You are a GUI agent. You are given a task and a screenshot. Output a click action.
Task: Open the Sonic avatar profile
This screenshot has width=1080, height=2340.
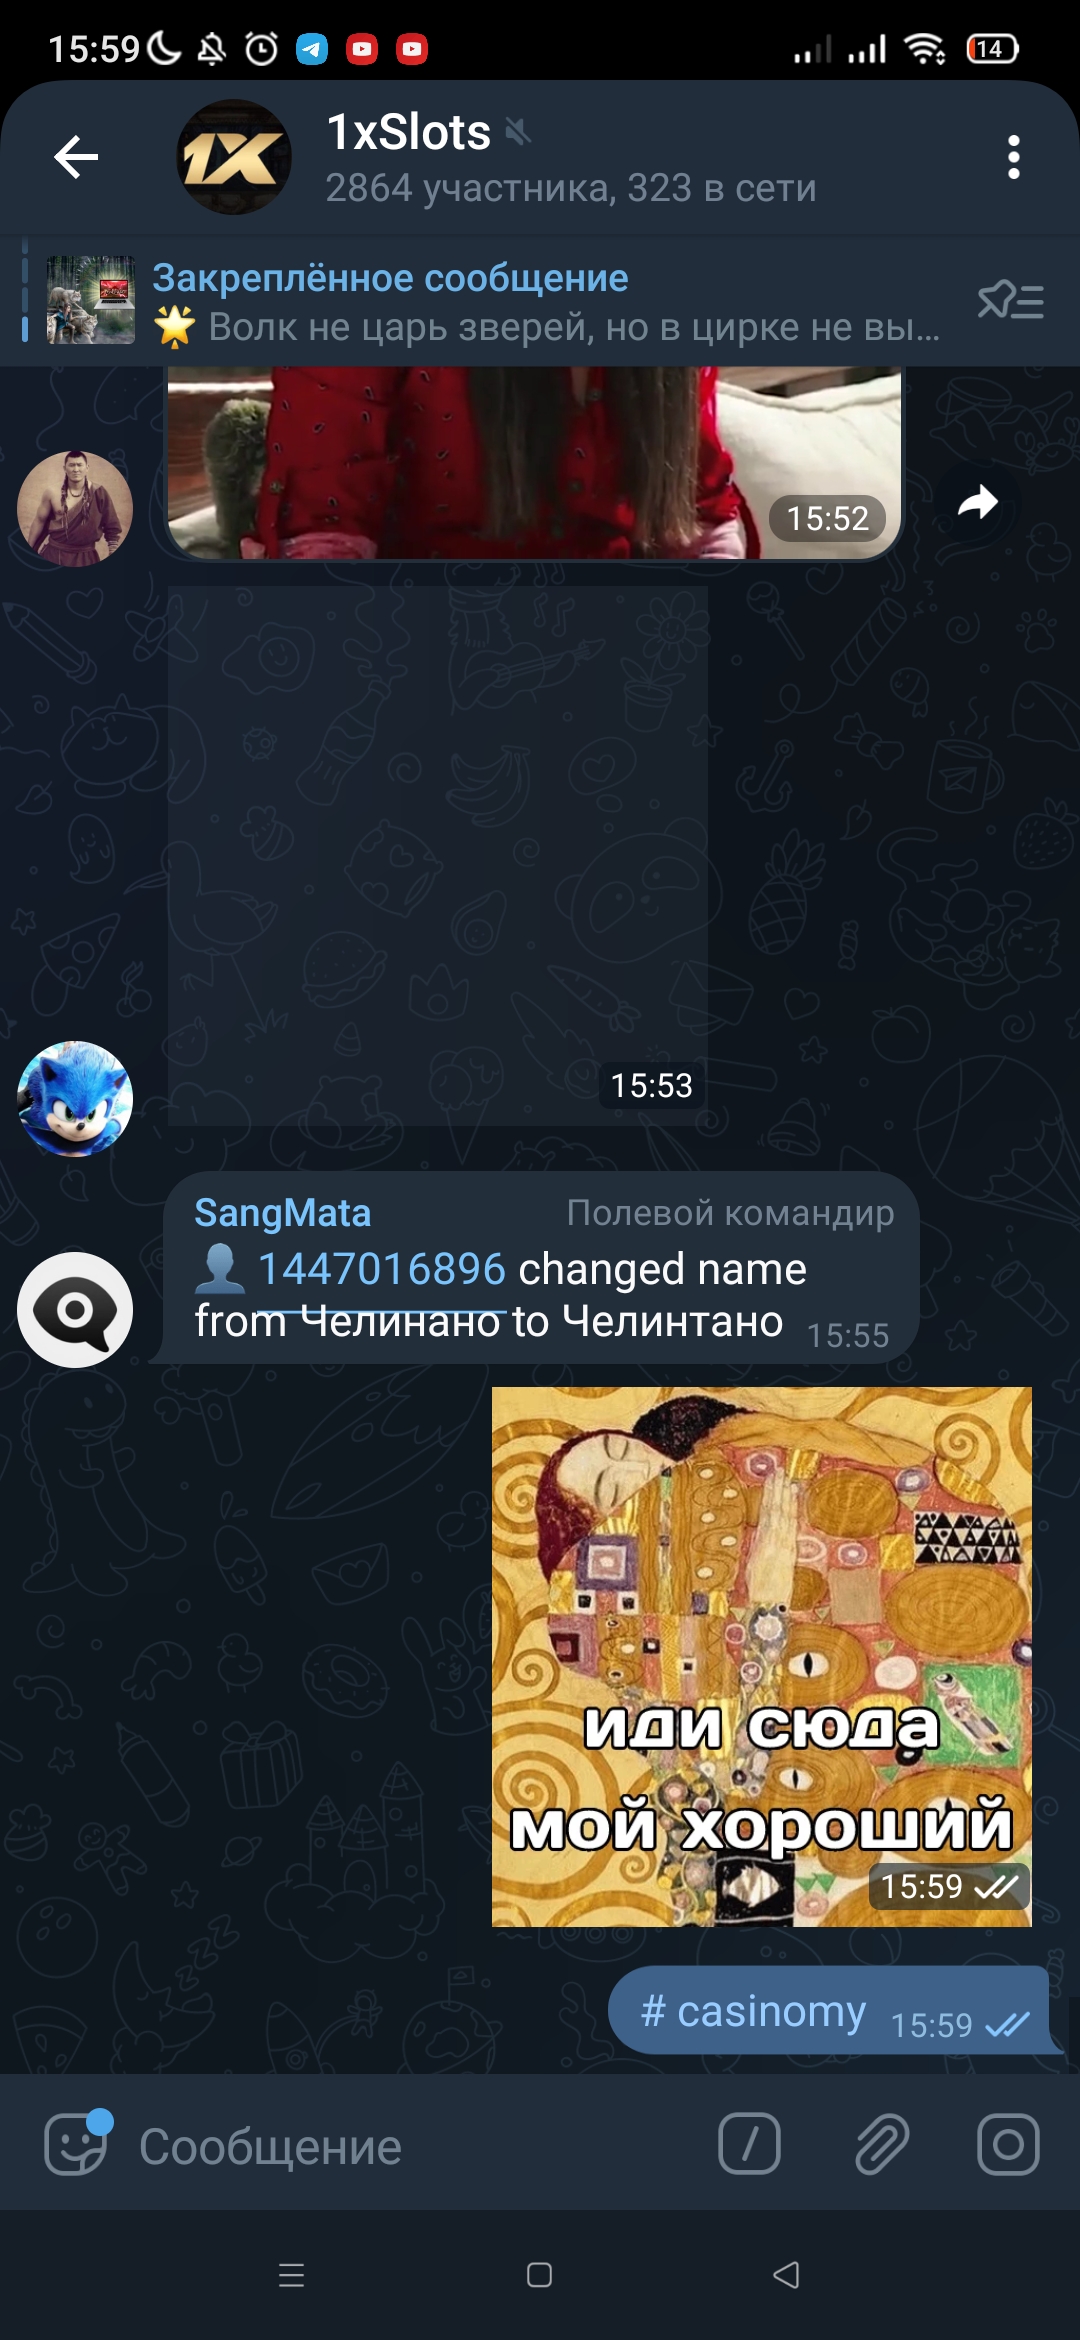point(75,1099)
